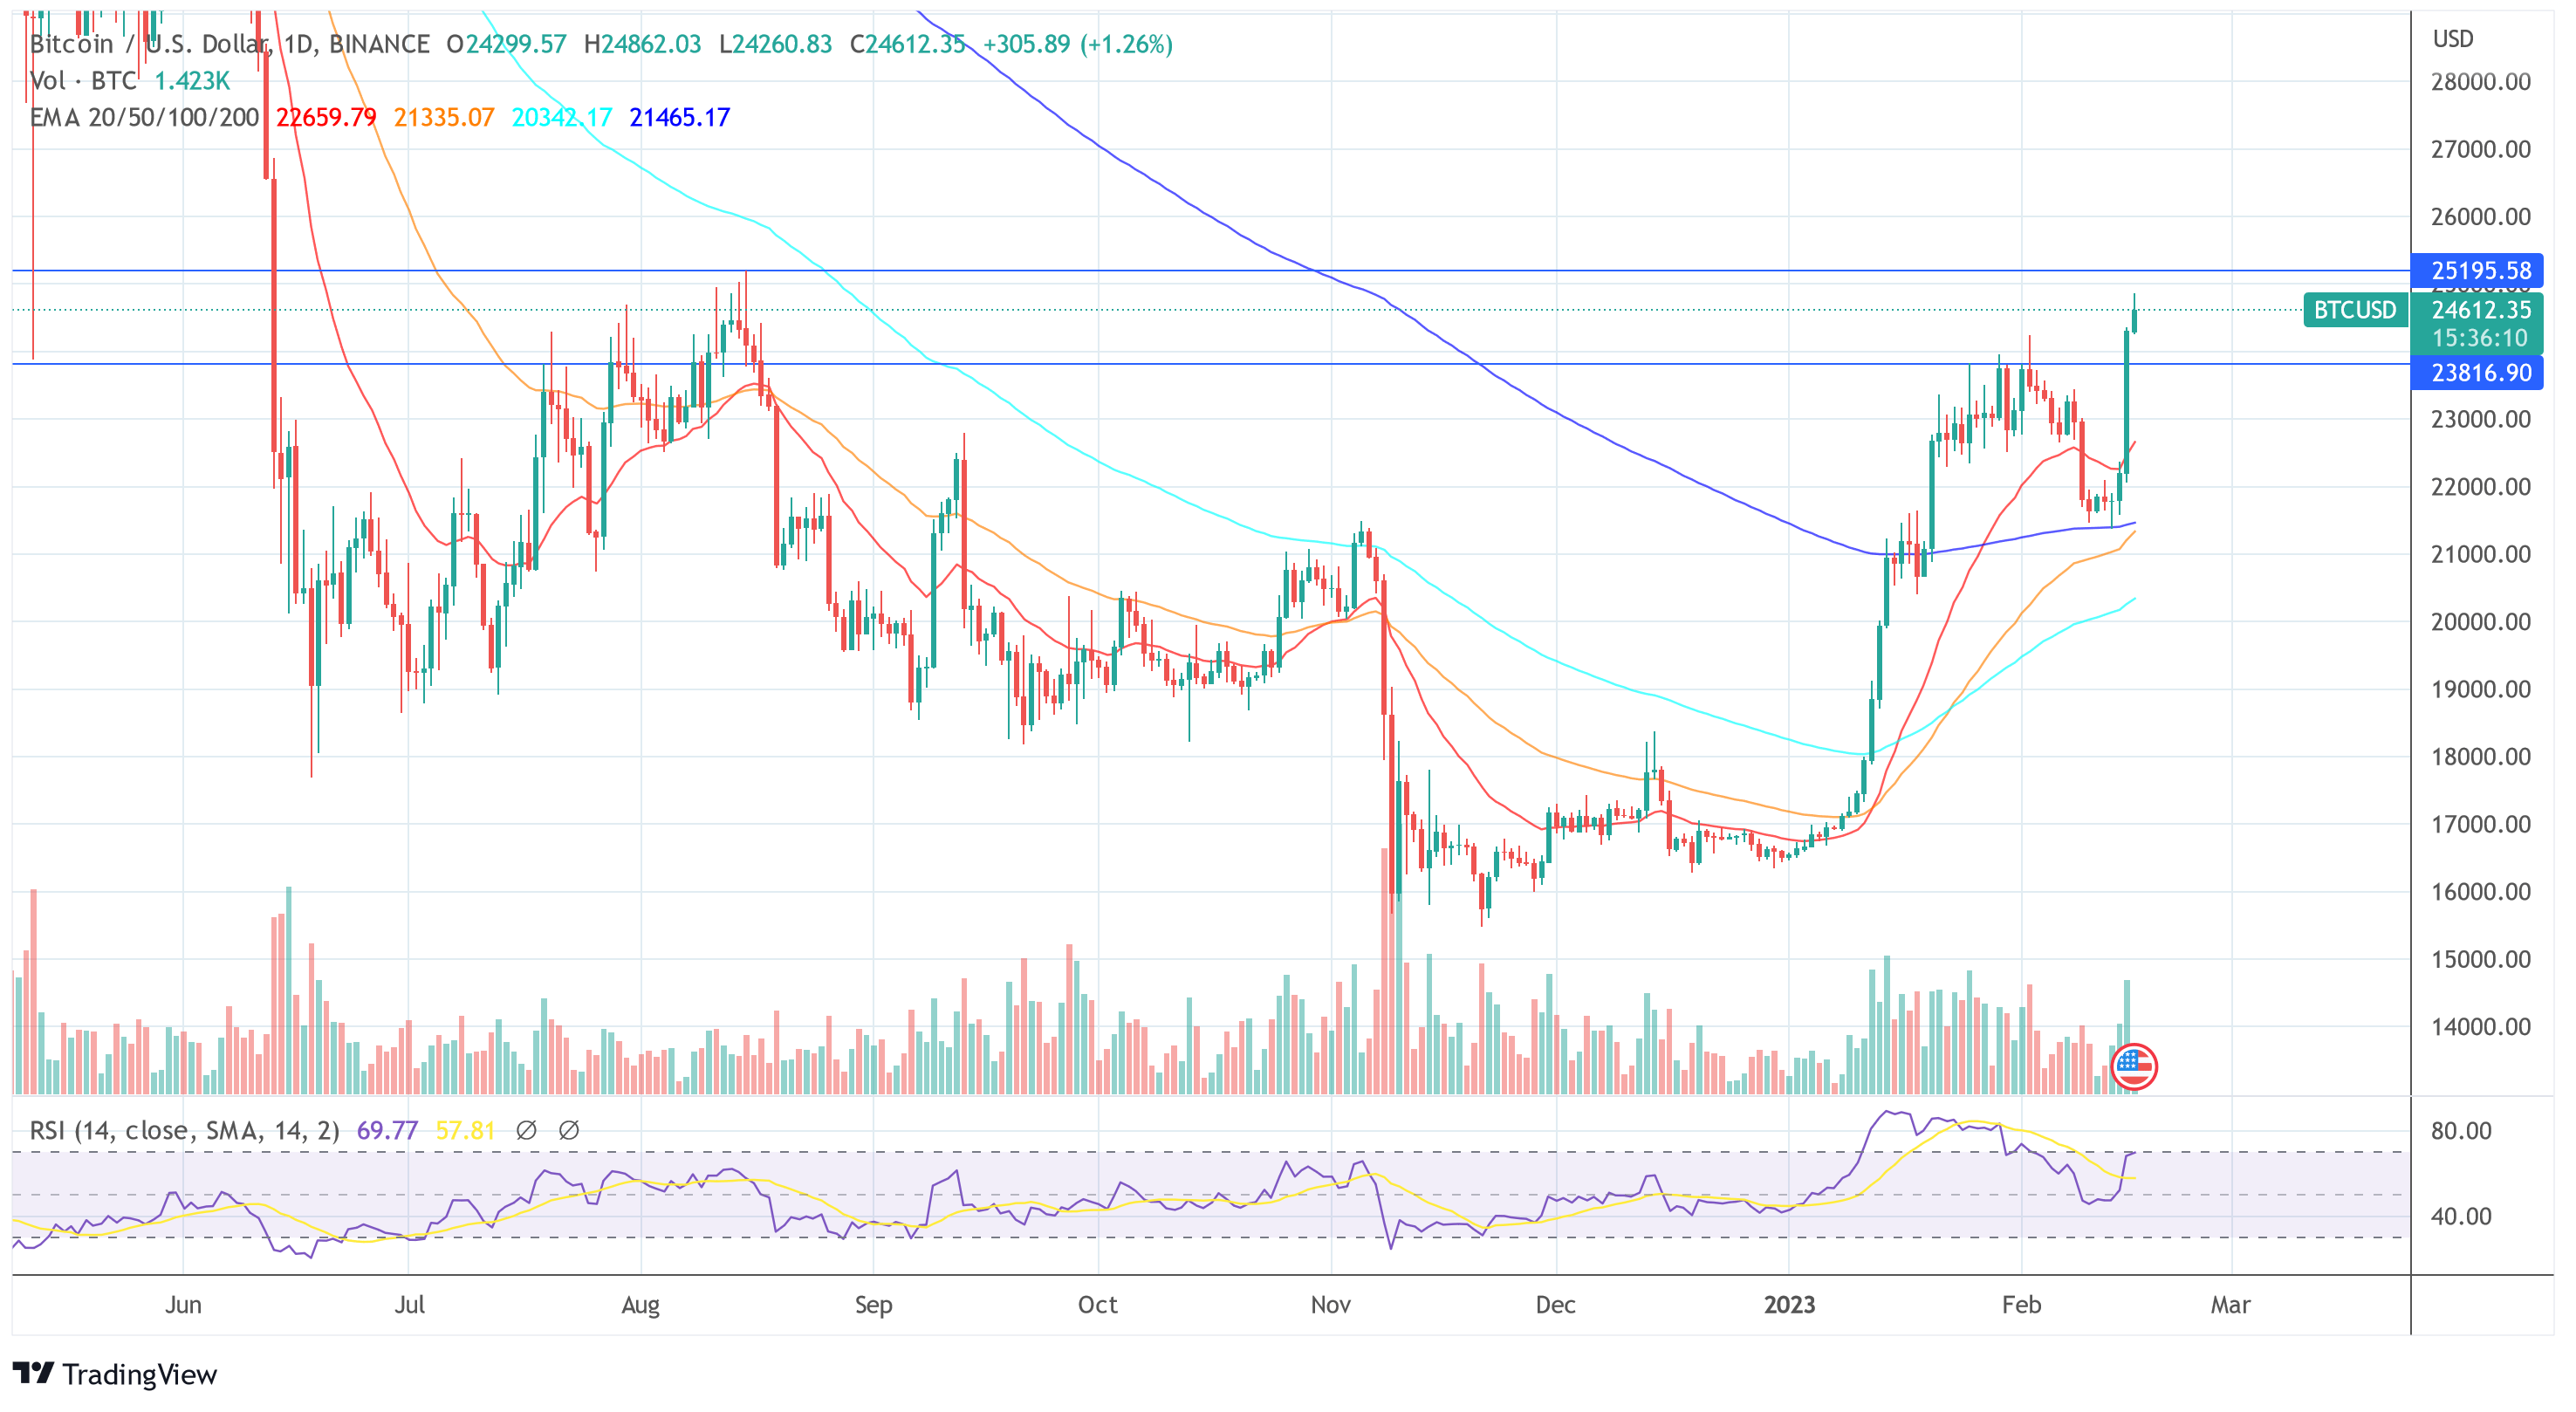Click the Sep label on time axis
The width and height of the screenshot is (2576, 1412).
873,1305
